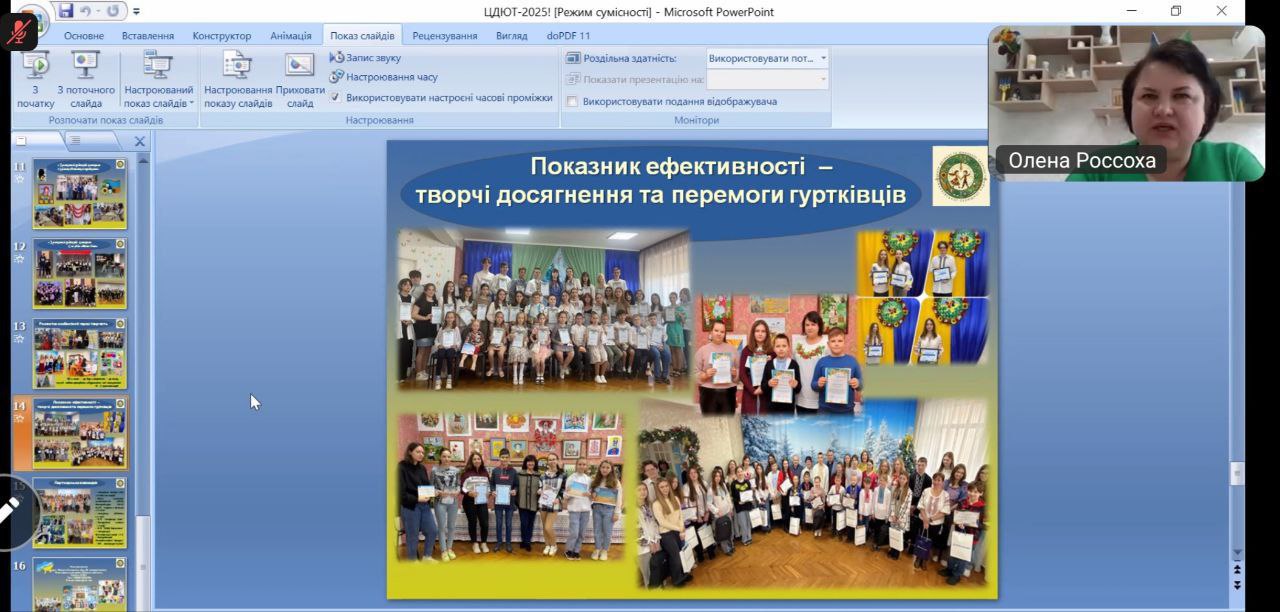Click the Undo arrow in quick access toolbar

pos(88,11)
